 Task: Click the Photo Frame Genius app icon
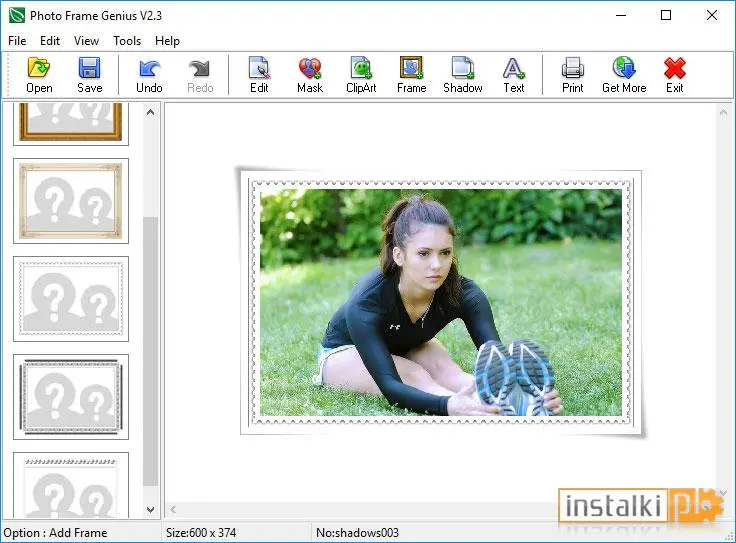16,15
